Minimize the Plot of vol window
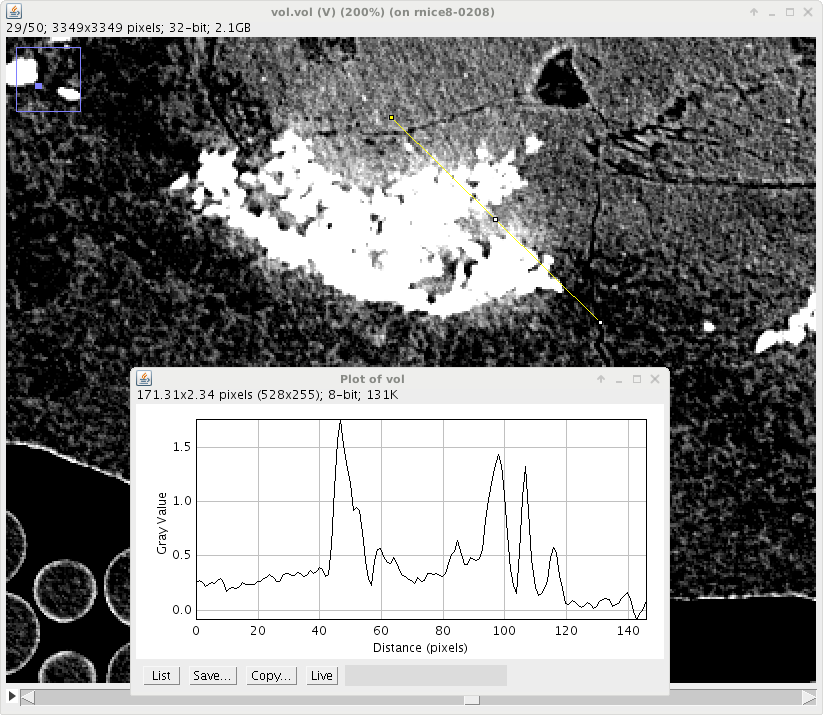The height and width of the screenshot is (715, 823). [x=619, y=379]
